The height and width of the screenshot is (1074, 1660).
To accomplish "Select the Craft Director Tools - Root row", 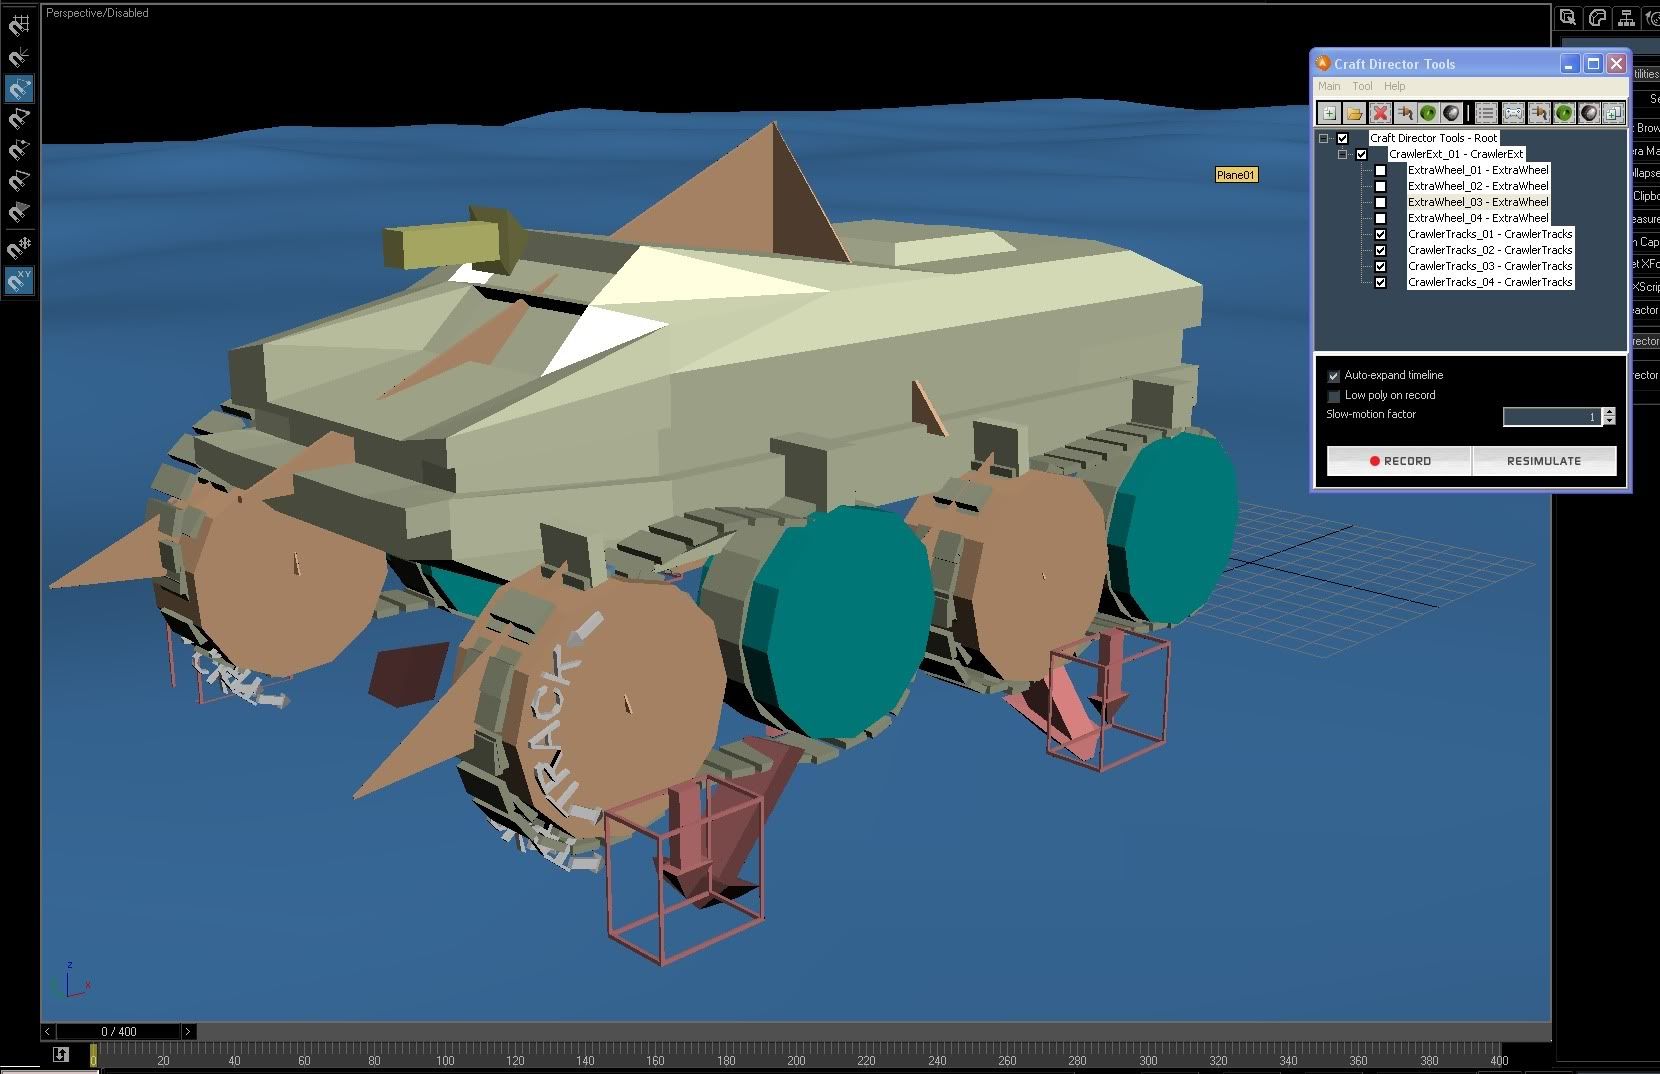I will click(1433, 138).
